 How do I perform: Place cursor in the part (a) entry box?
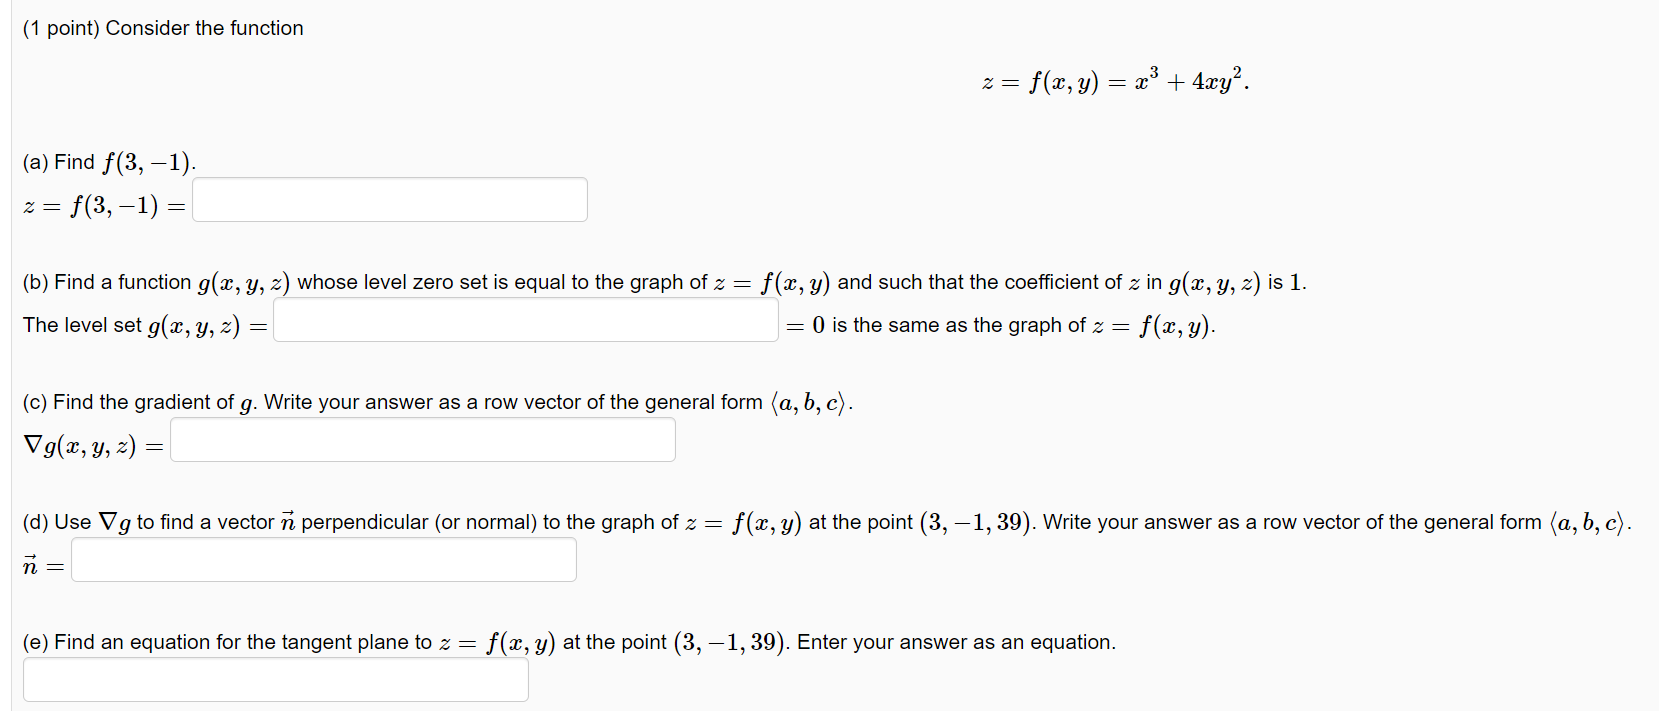389,199
